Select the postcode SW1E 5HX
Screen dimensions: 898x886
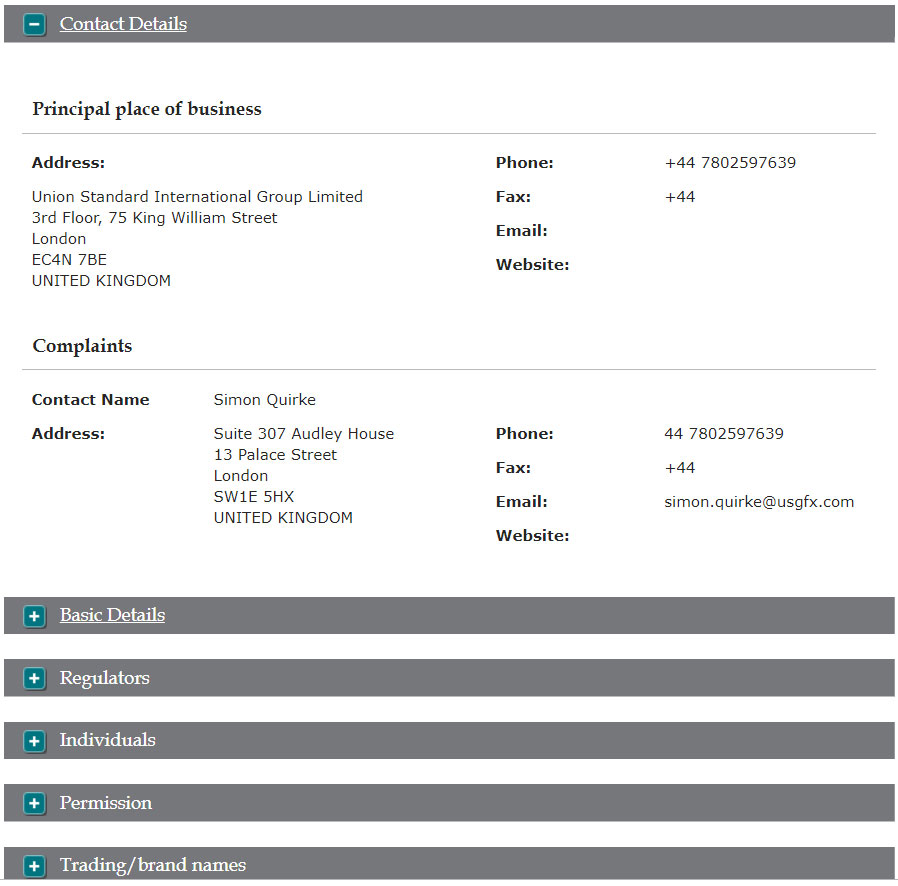click(254, 497)
